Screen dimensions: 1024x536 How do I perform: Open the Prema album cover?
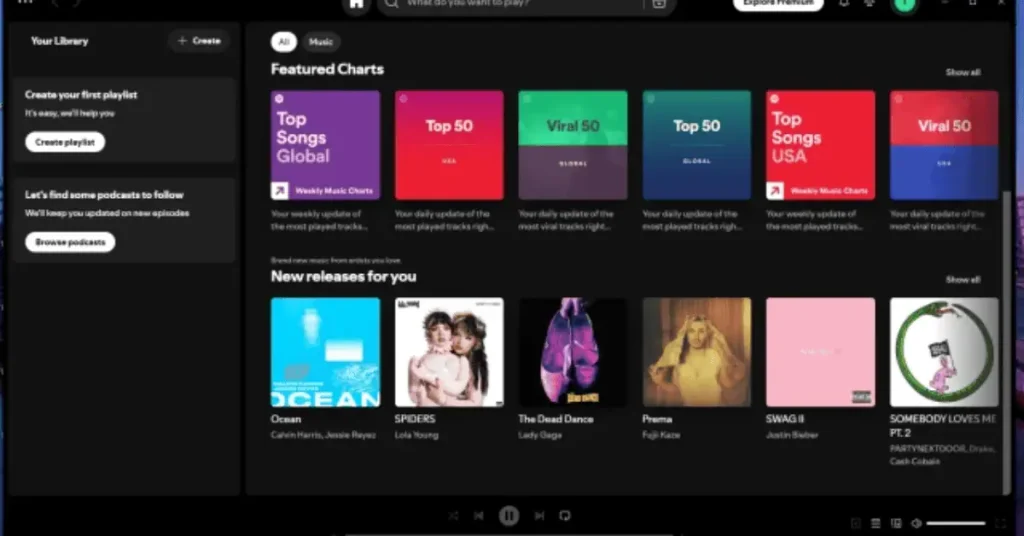pyautogui.click(x=697, y=353)
